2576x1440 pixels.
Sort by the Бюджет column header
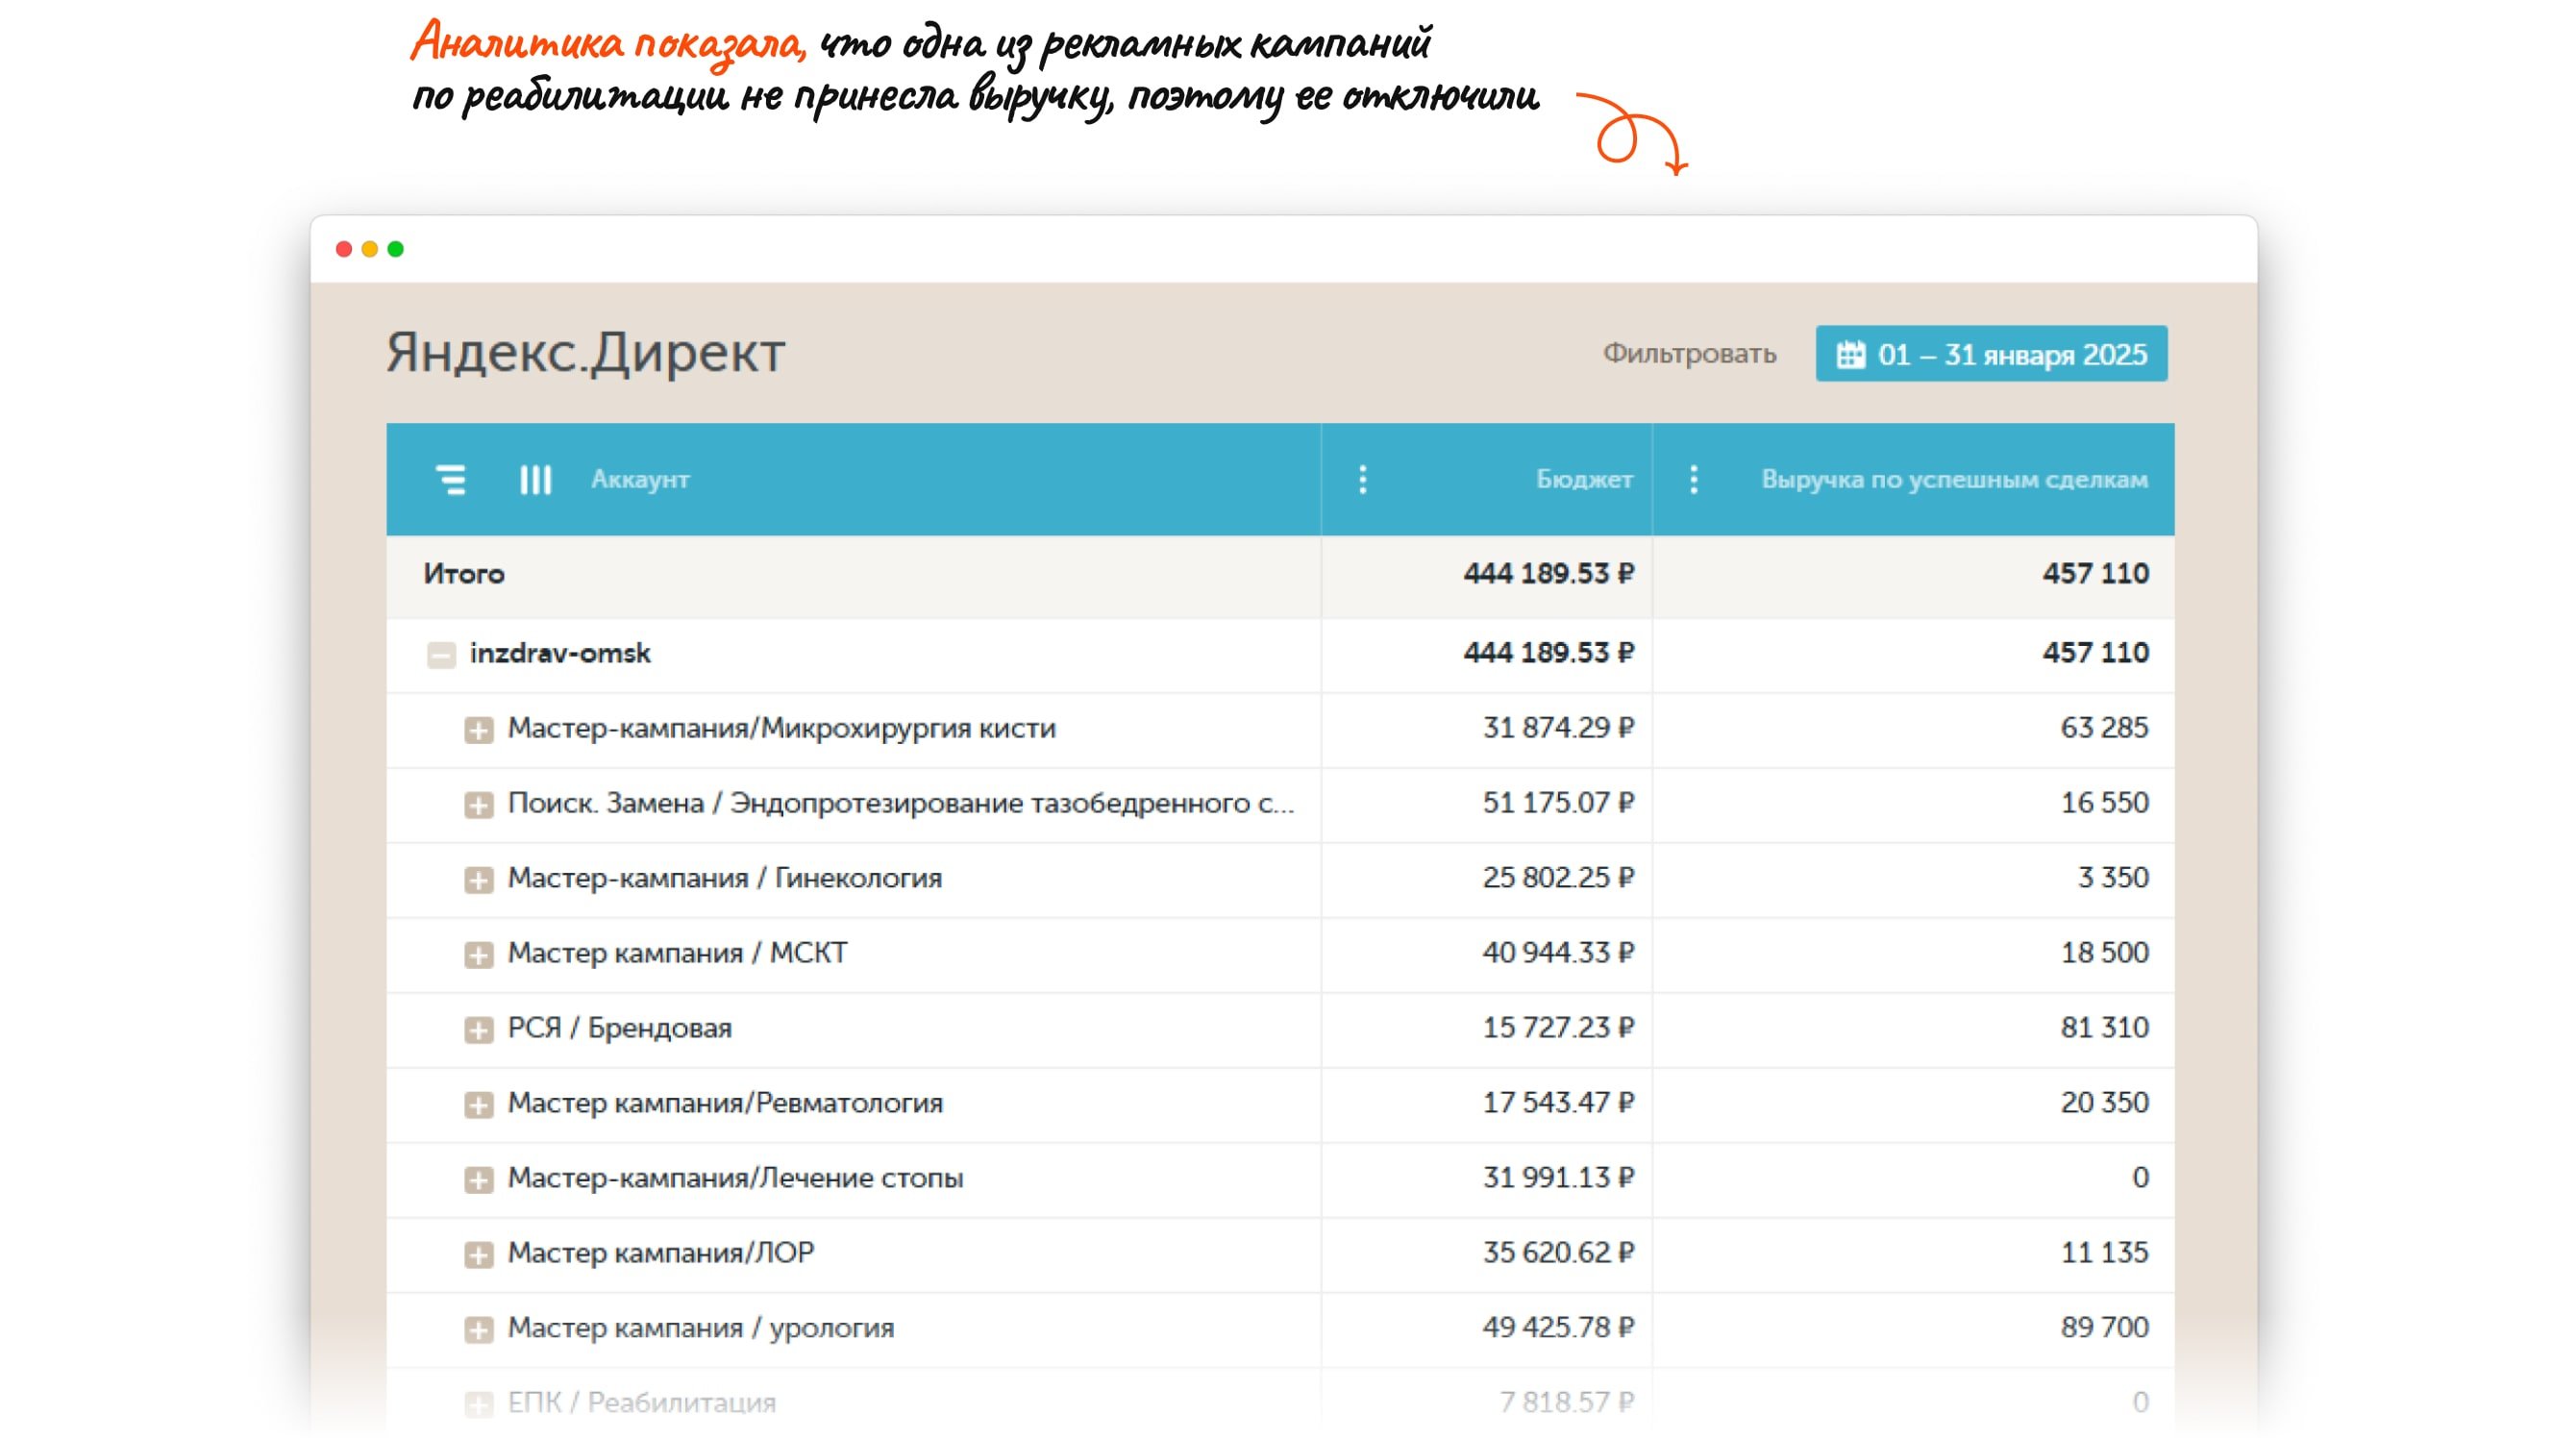point(1584,480)
